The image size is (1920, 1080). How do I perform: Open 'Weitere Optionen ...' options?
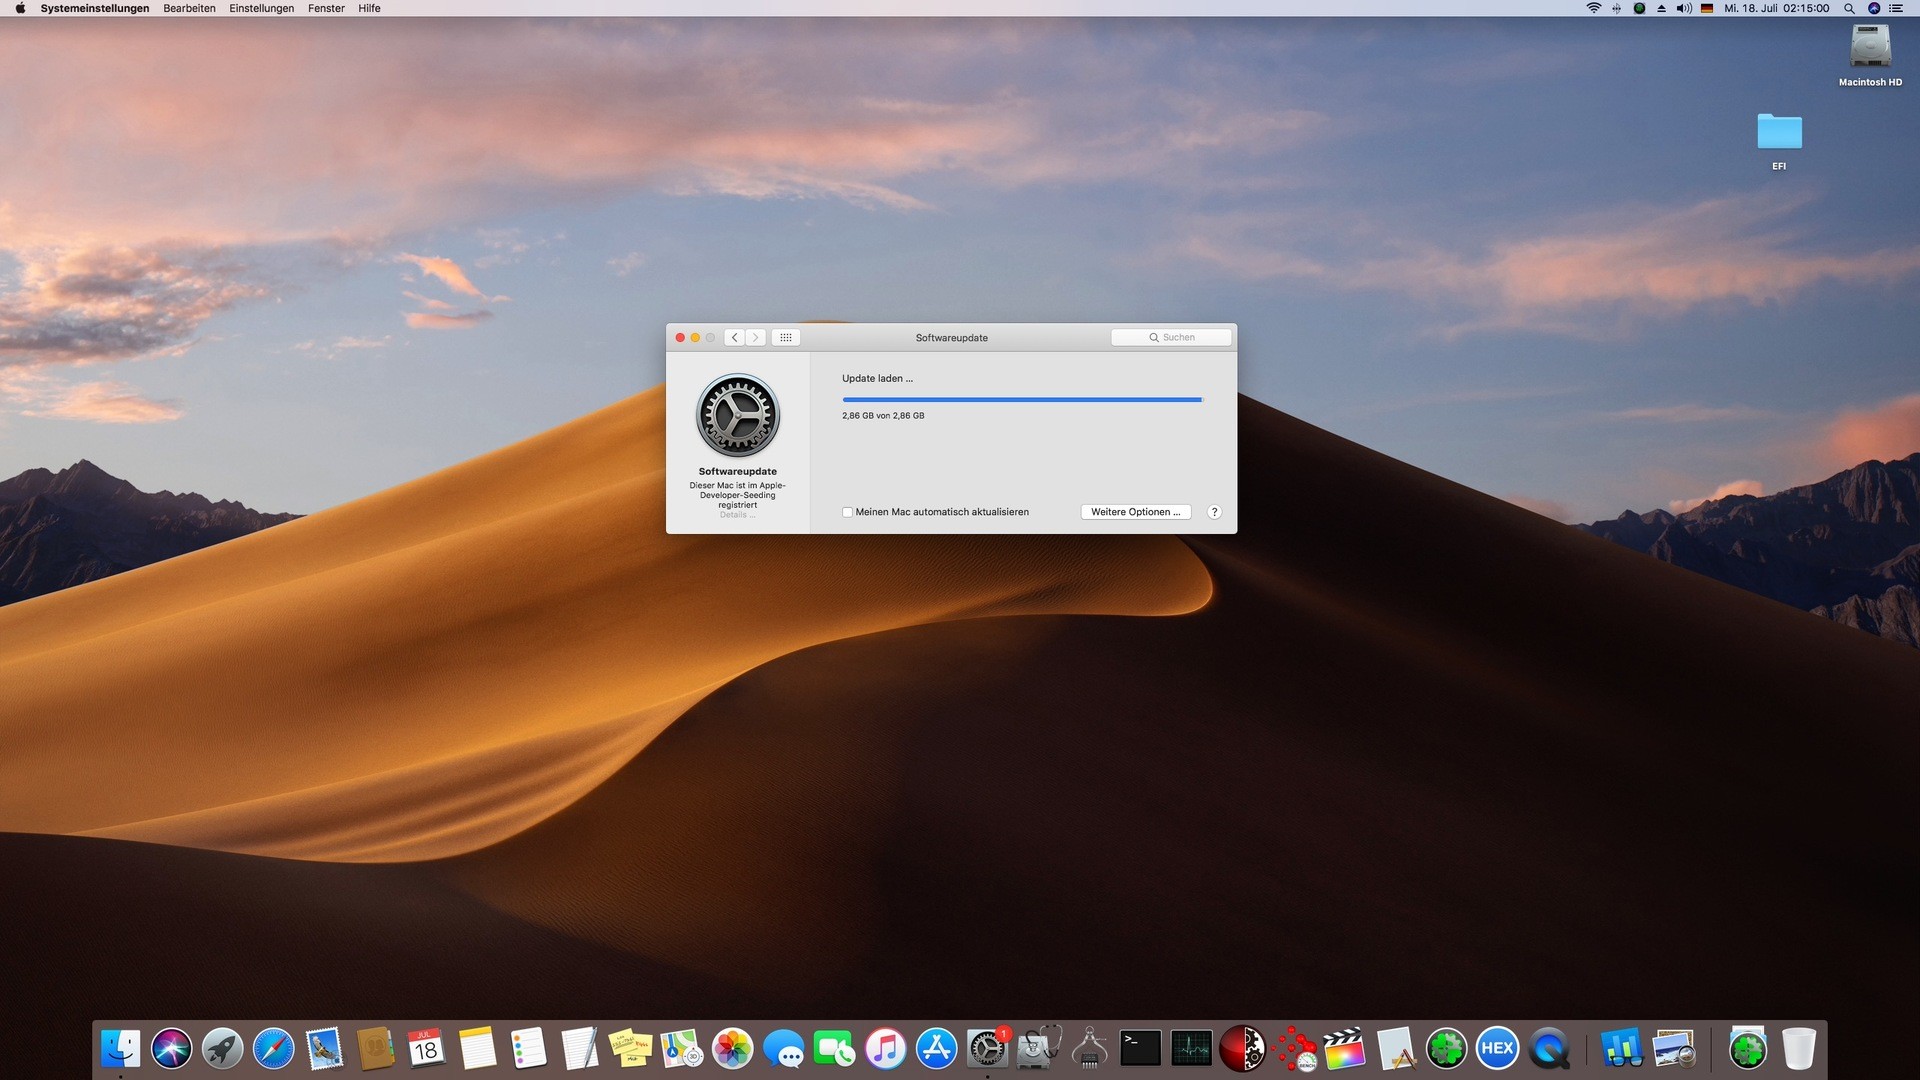1135,512
